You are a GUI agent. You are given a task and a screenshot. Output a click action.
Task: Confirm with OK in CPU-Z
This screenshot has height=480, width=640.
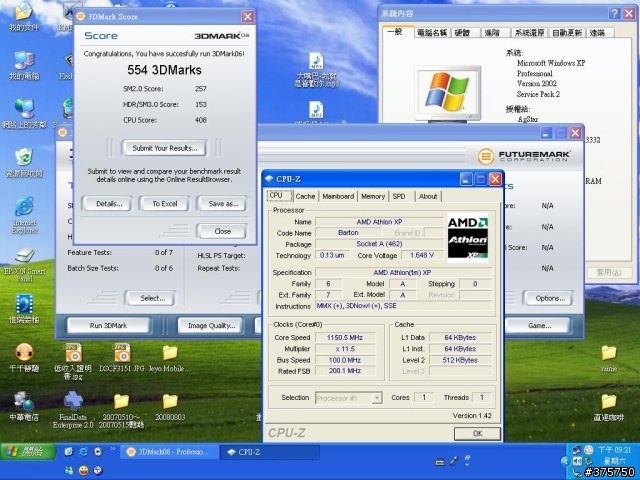pyautogui.click(x=477, y=433)
